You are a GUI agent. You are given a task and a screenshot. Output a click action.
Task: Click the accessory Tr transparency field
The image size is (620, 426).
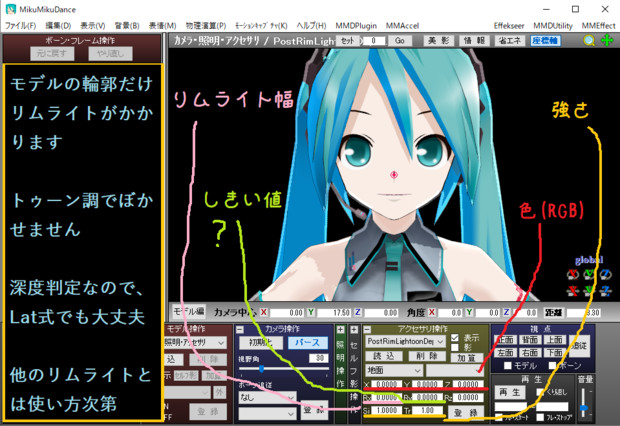tap(428, 411)
